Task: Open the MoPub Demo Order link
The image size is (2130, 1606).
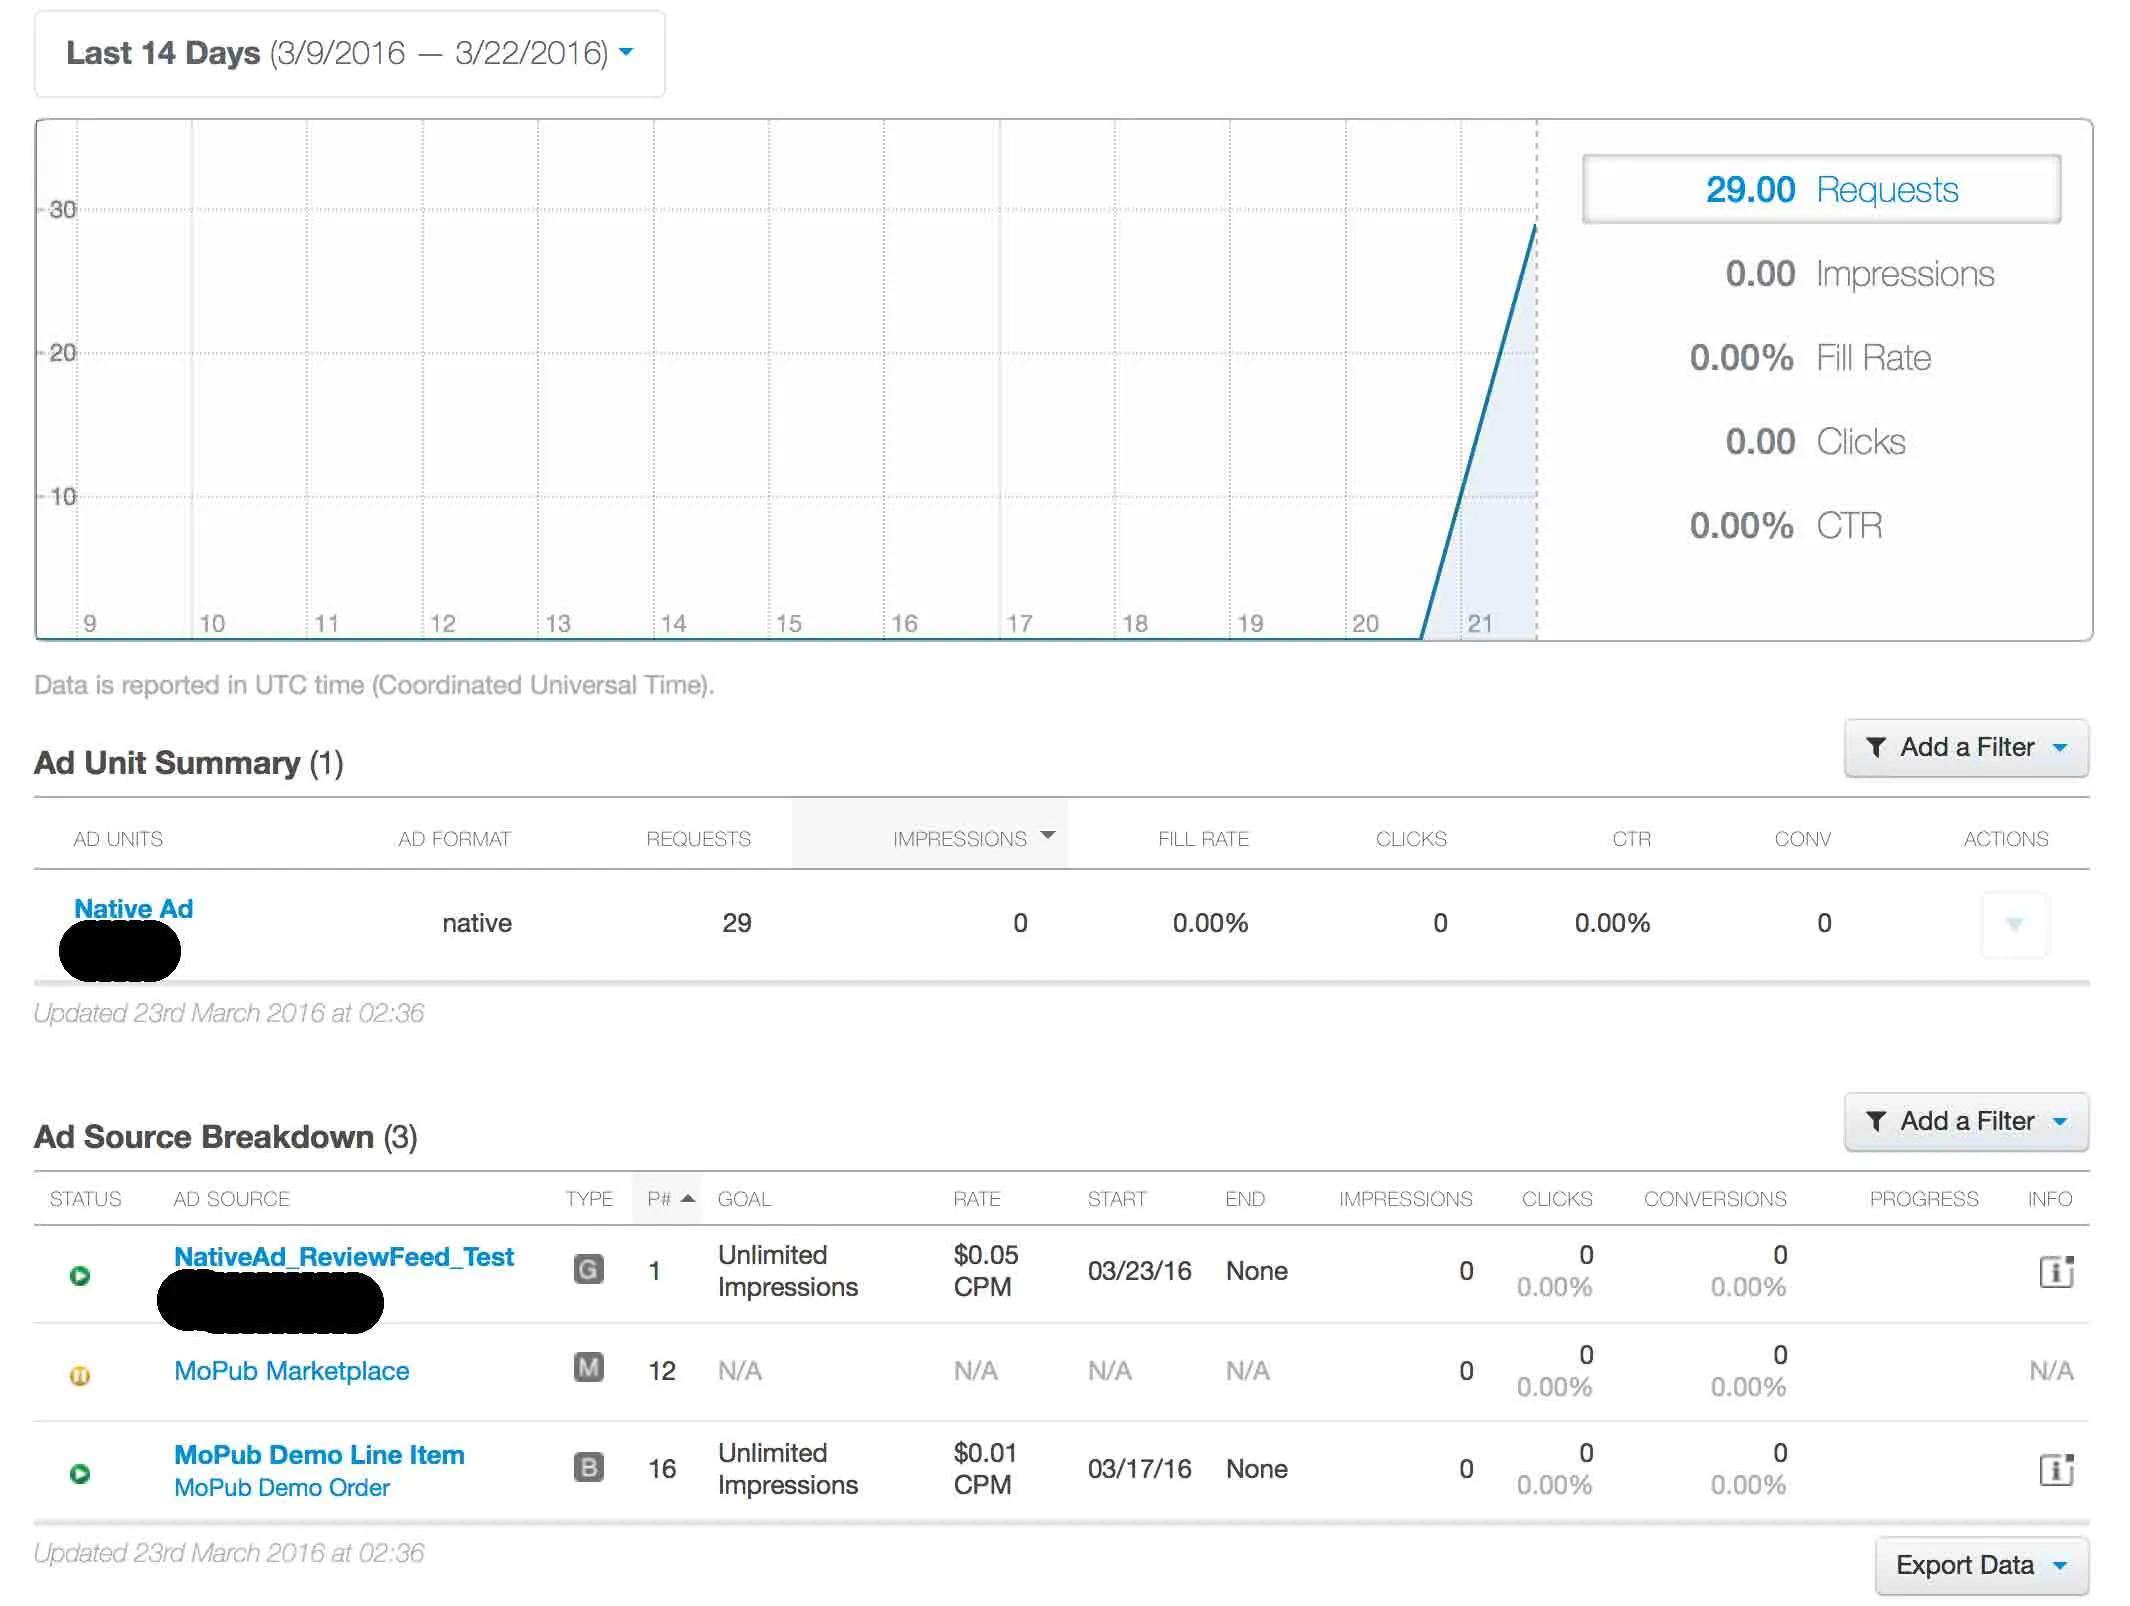Action: (x=281, y=1487)
